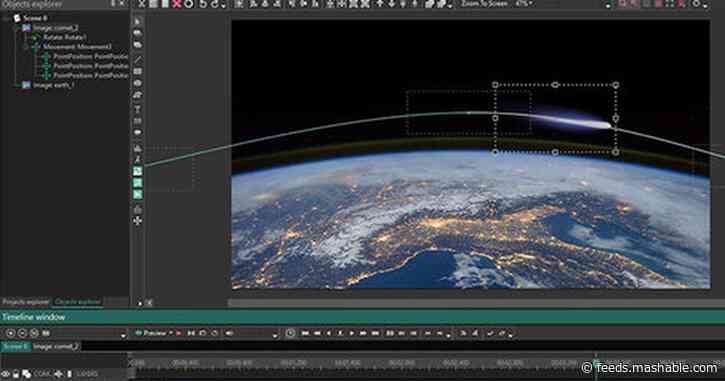The image size is (725, 381).
Task: Click the comet object on the canvas
Action: coord(573,120)
